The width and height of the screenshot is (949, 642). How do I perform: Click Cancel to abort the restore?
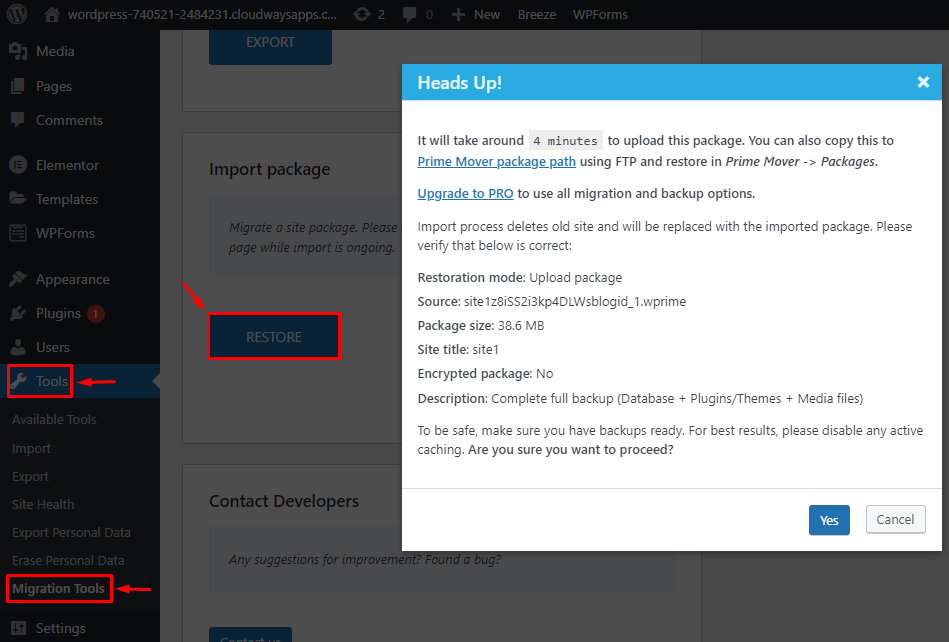[x=894, y=519]
